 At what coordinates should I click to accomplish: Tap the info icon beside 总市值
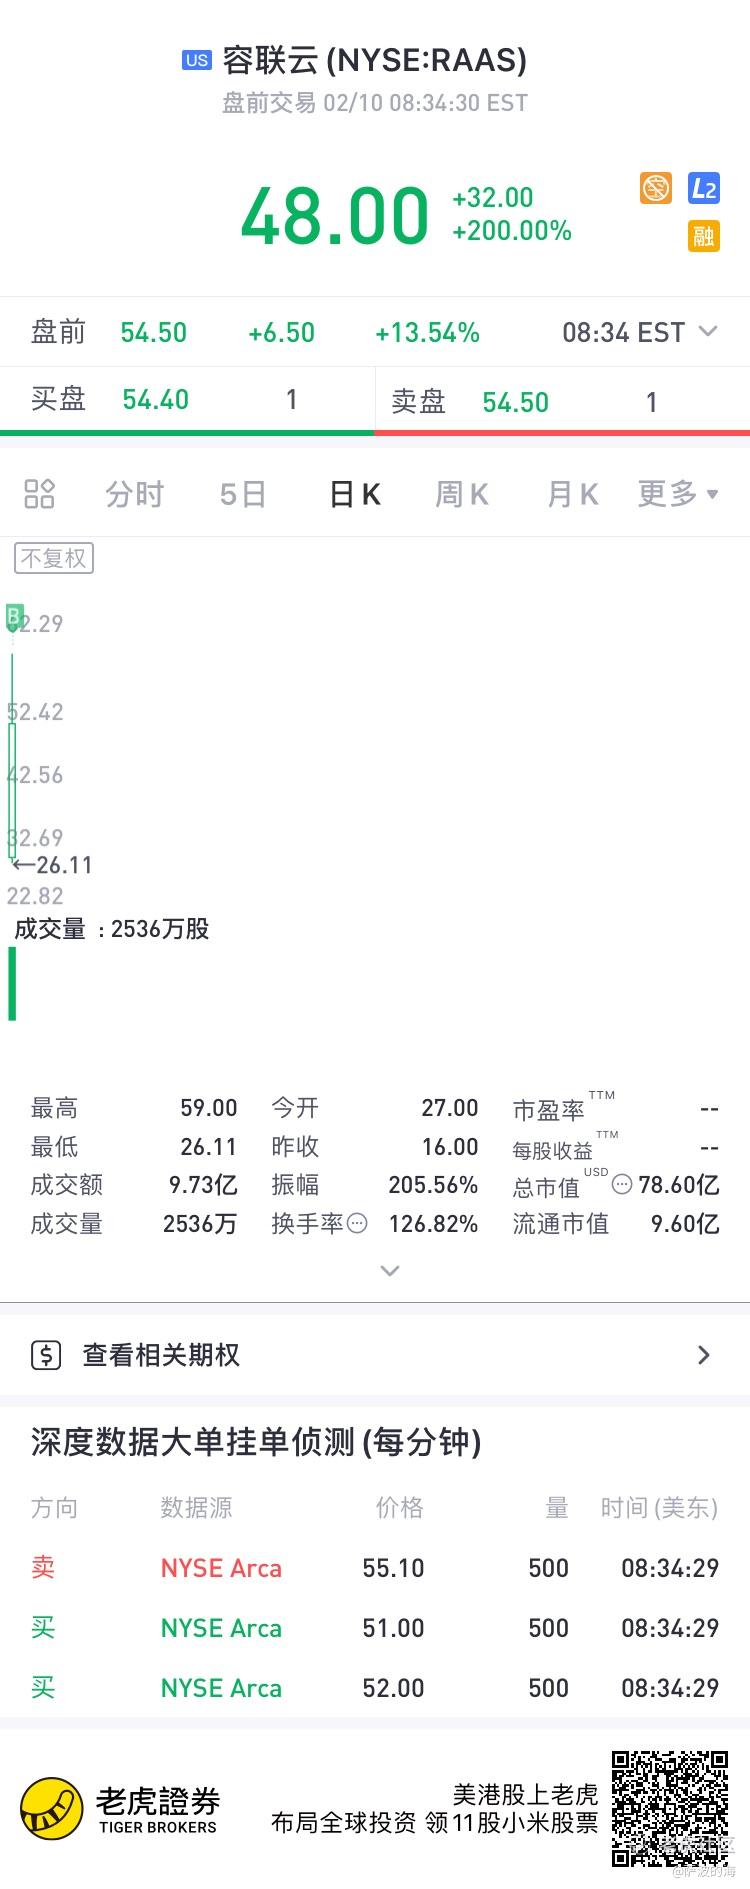(x=621, y=1185)
